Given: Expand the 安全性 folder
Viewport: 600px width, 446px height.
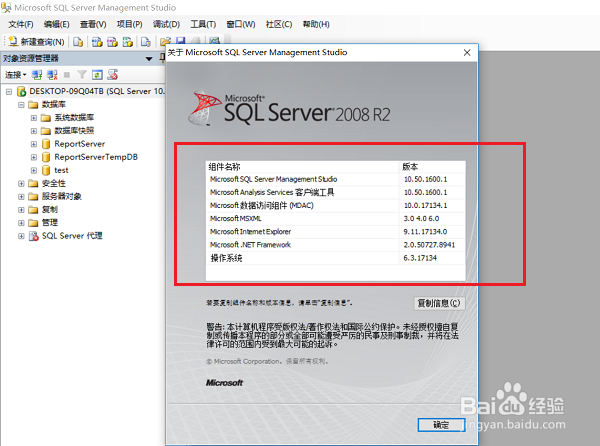Looking at the screenshot, I should 21,184.
